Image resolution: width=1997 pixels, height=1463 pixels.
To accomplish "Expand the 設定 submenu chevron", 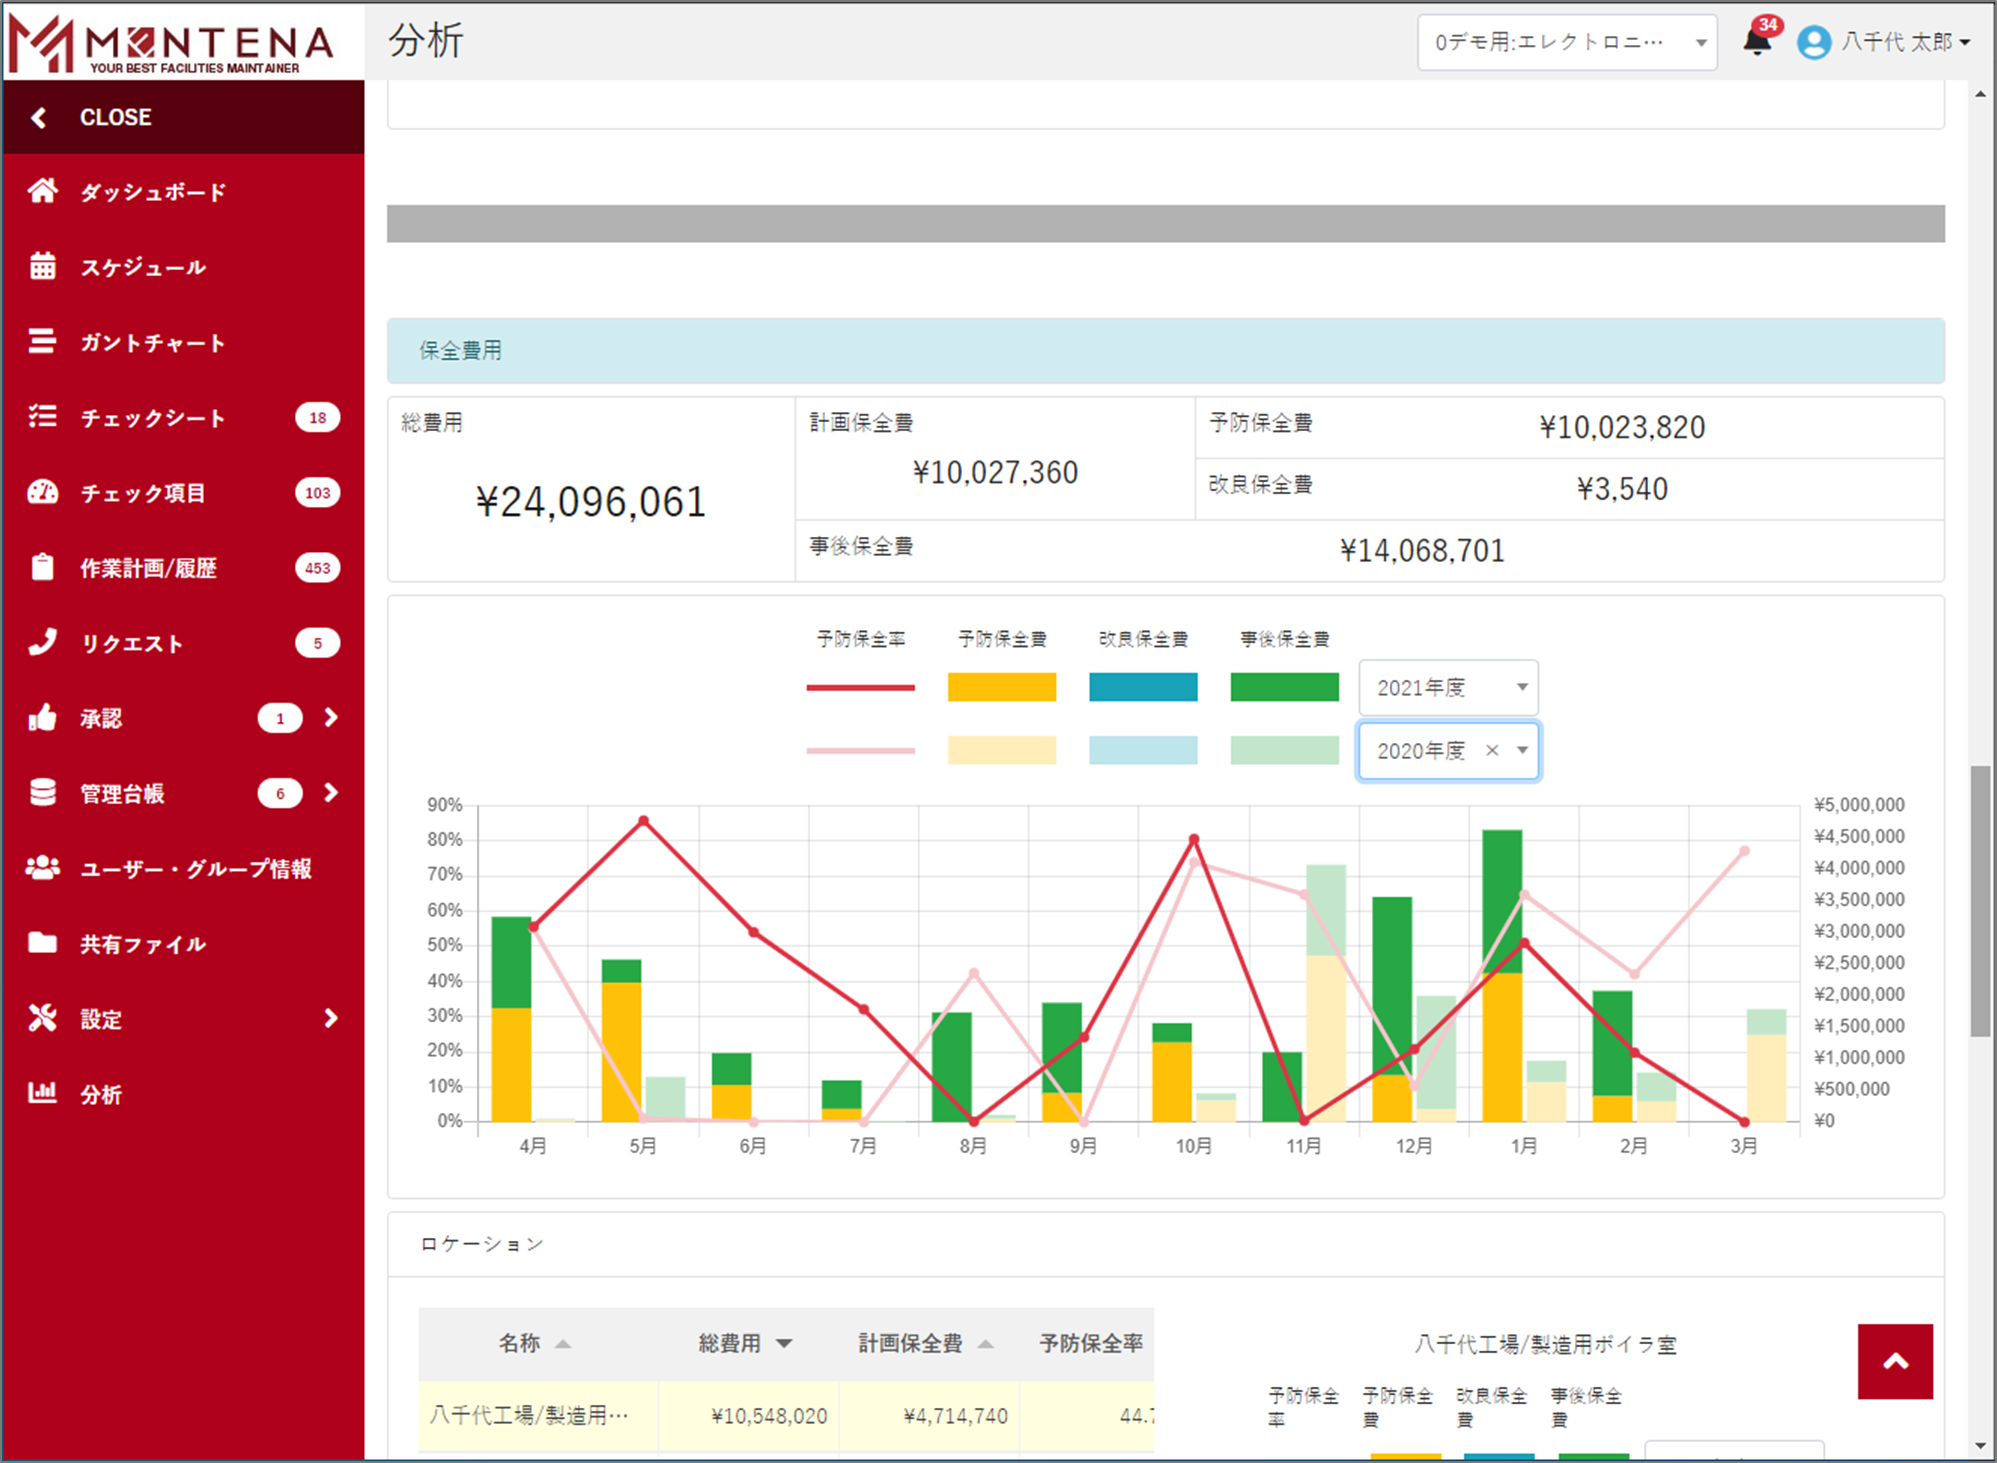I will 331,1018.
